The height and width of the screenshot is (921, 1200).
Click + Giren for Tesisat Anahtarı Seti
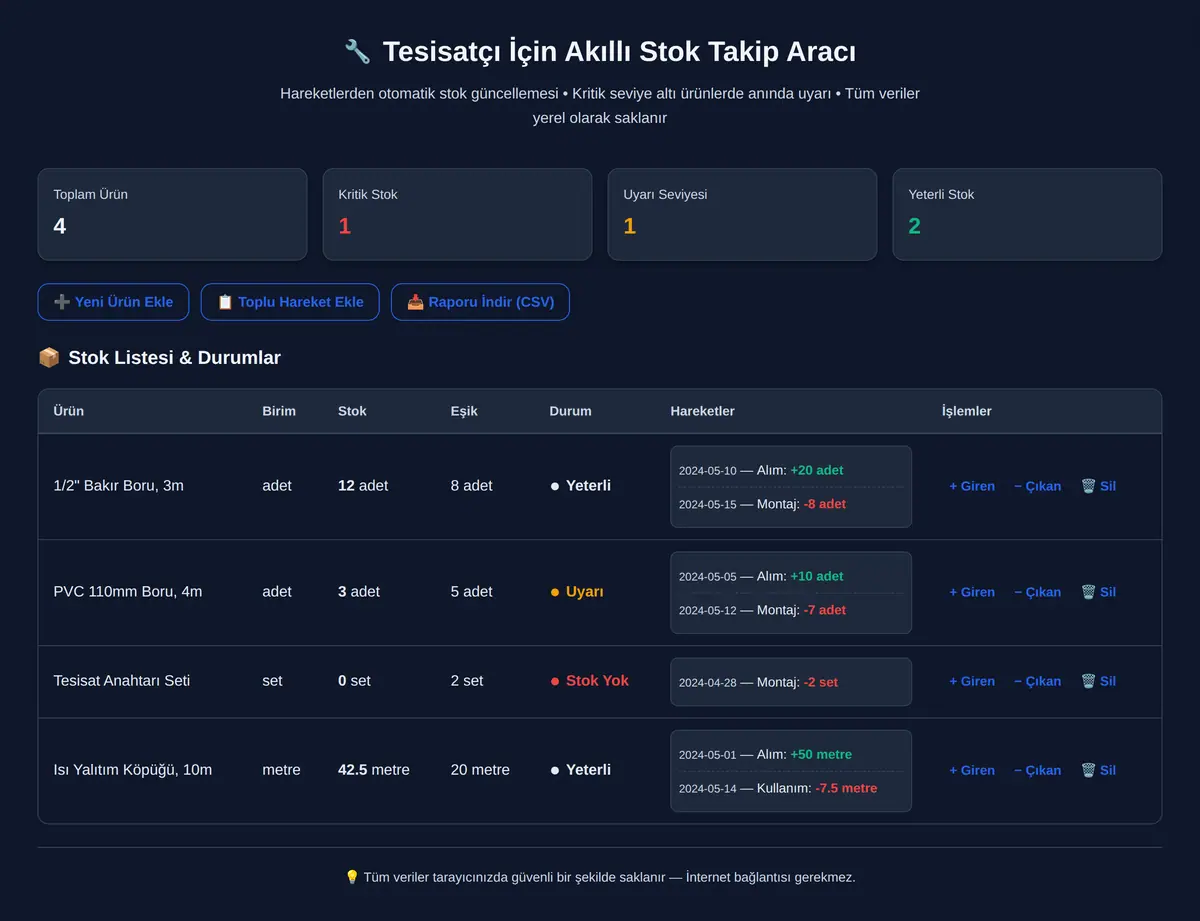[x=972, y=681]
